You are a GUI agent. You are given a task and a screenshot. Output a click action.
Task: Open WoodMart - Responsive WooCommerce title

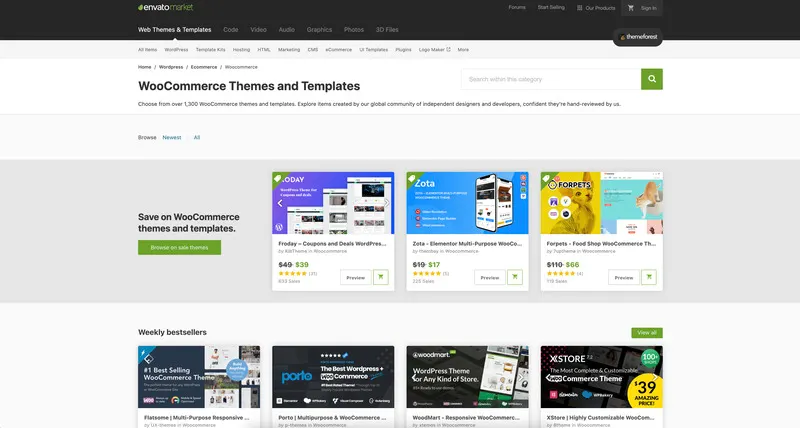coord(466,417)
